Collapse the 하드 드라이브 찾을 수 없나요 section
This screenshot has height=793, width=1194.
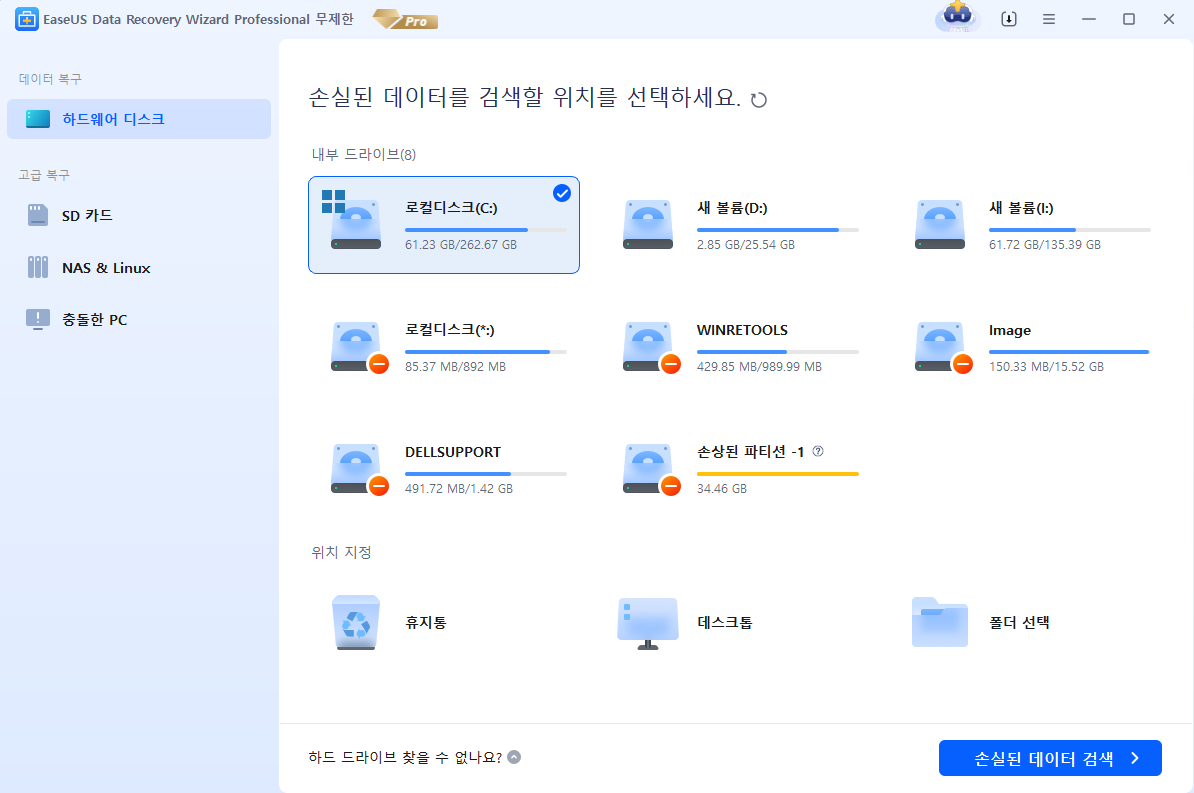click(x=516, y=759)
